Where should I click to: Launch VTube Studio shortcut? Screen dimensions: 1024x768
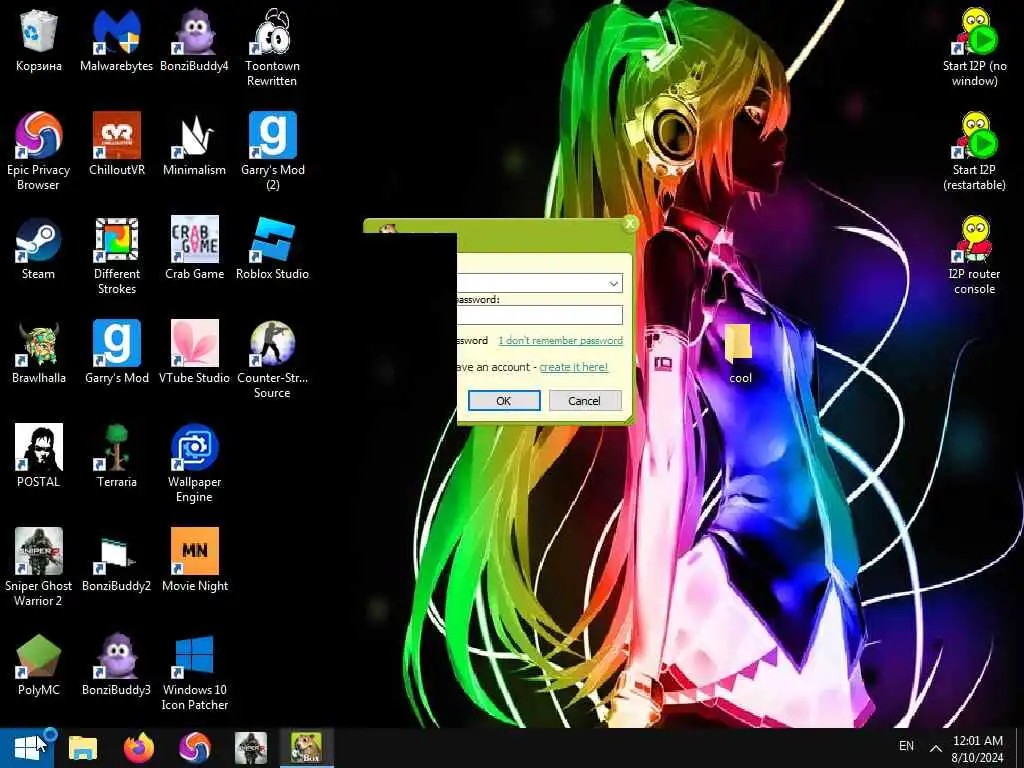point(194,352)
